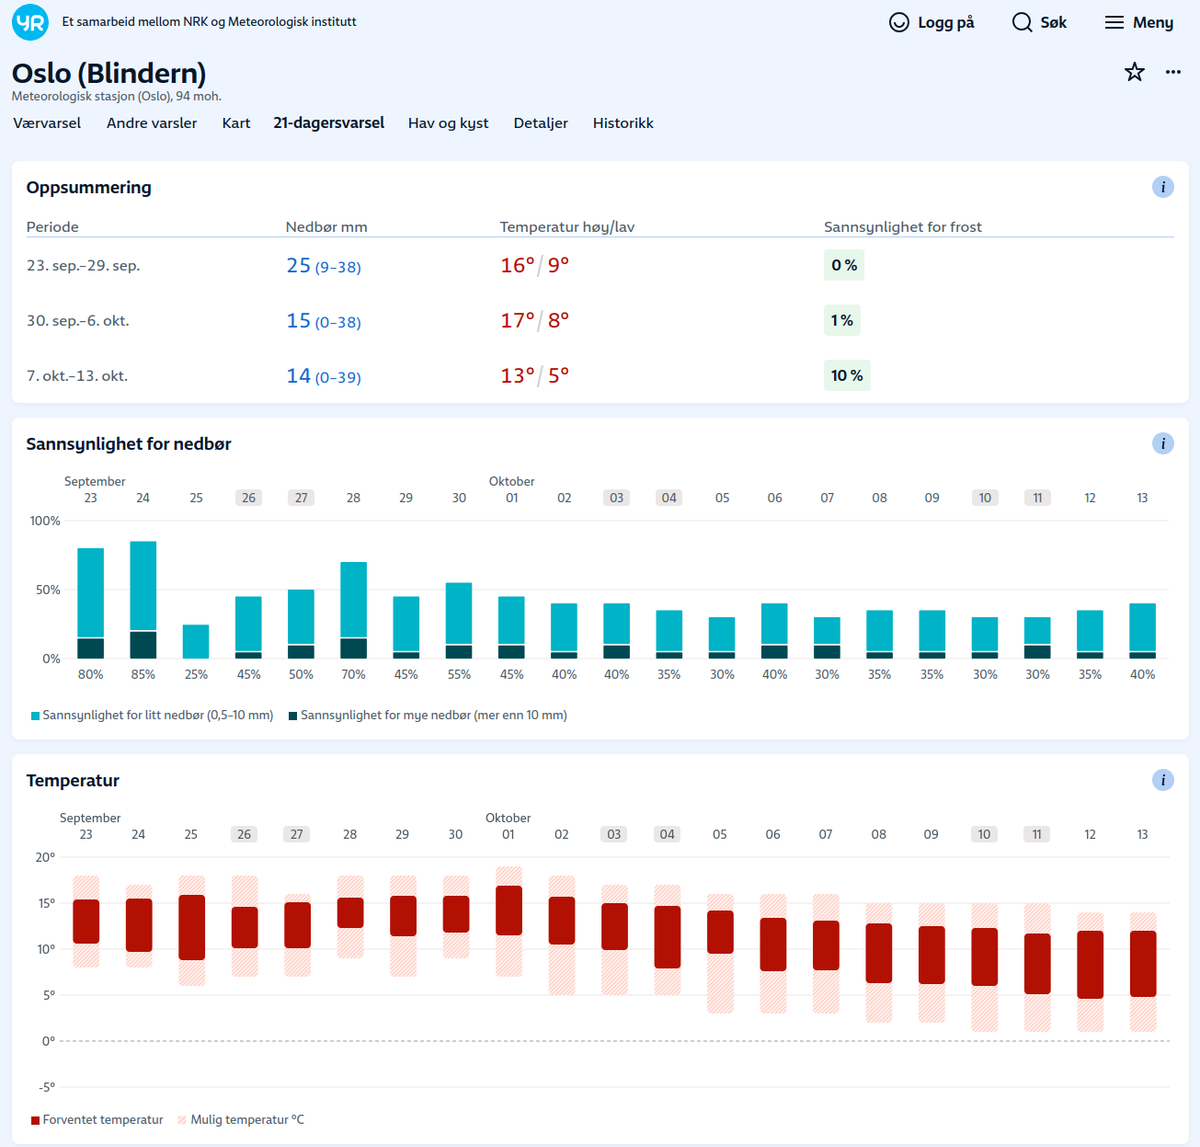
Task: Switch to Værvarsel tab
Action: click(47, 123)
